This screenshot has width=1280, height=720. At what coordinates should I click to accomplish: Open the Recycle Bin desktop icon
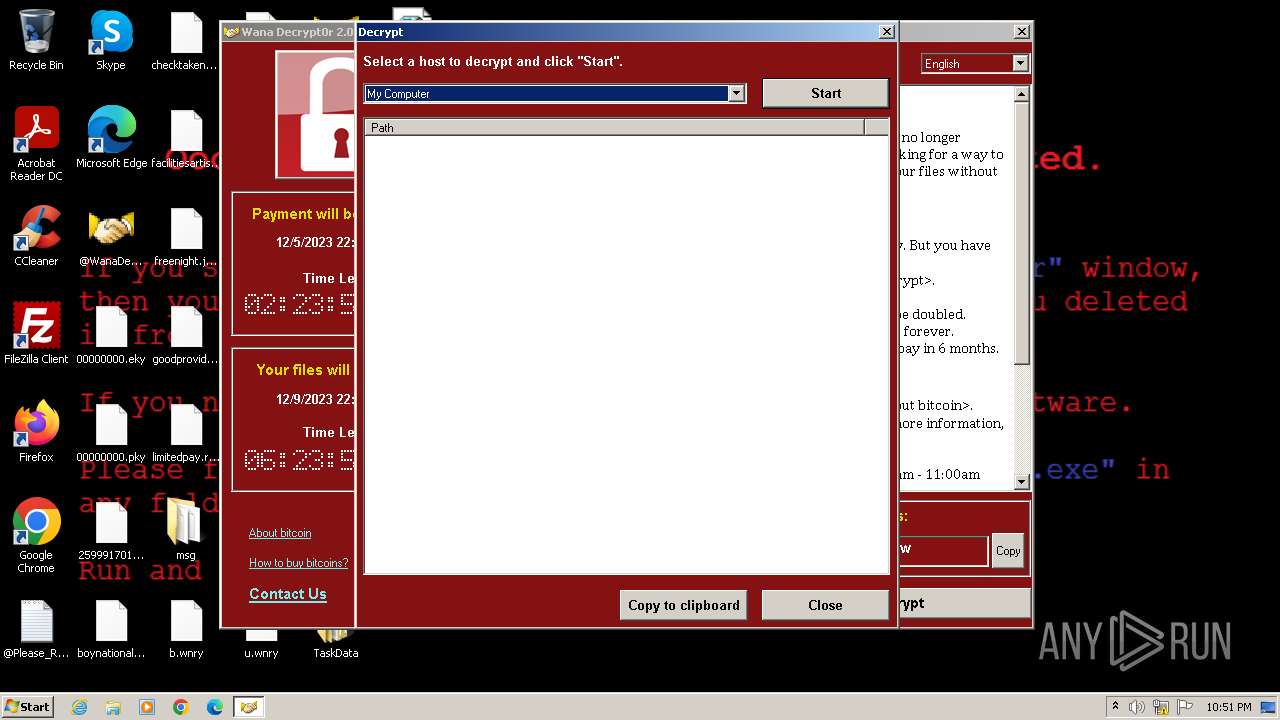click(36, 40)
